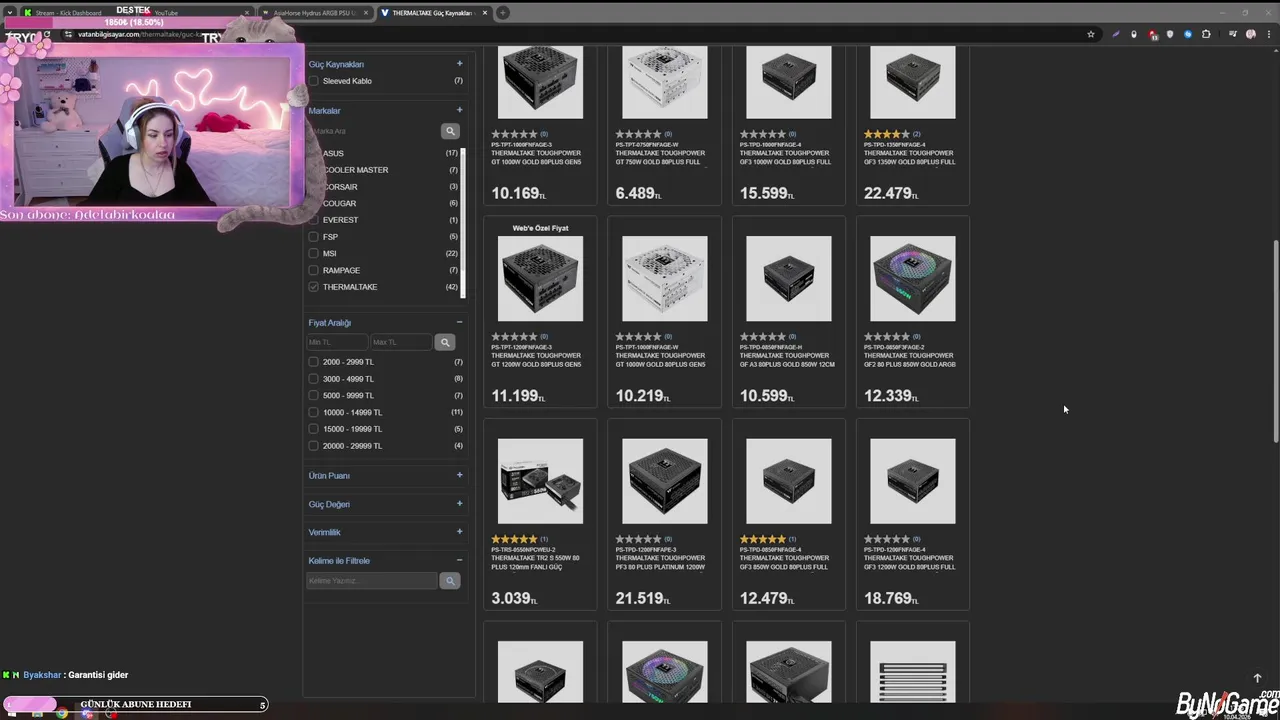This screenshot has height=720, width=1280.
Task: Click the Max TL price input field
Action: [x=401, y=342]
